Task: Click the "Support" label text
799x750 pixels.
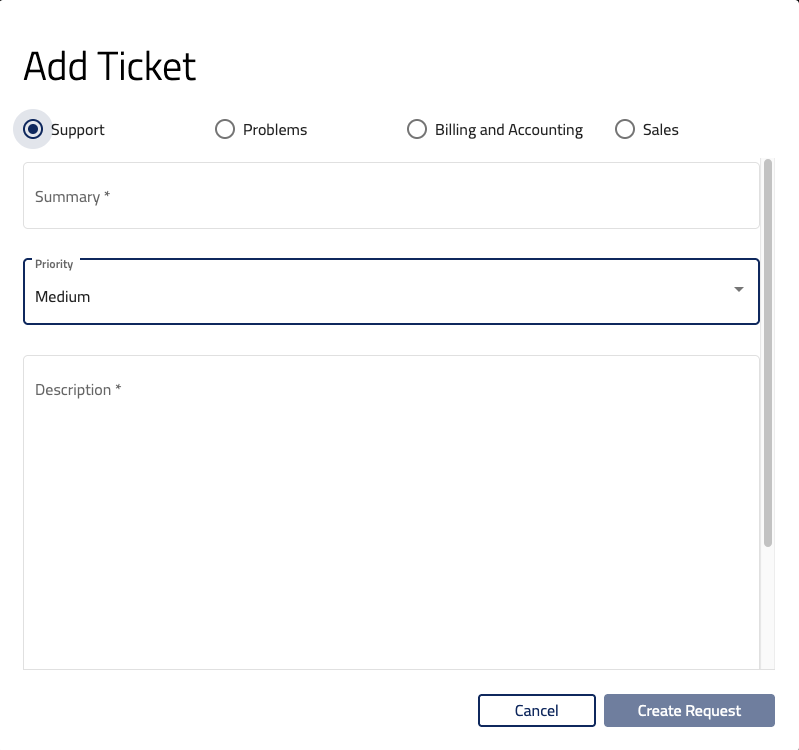Action: tap(78, 130)
